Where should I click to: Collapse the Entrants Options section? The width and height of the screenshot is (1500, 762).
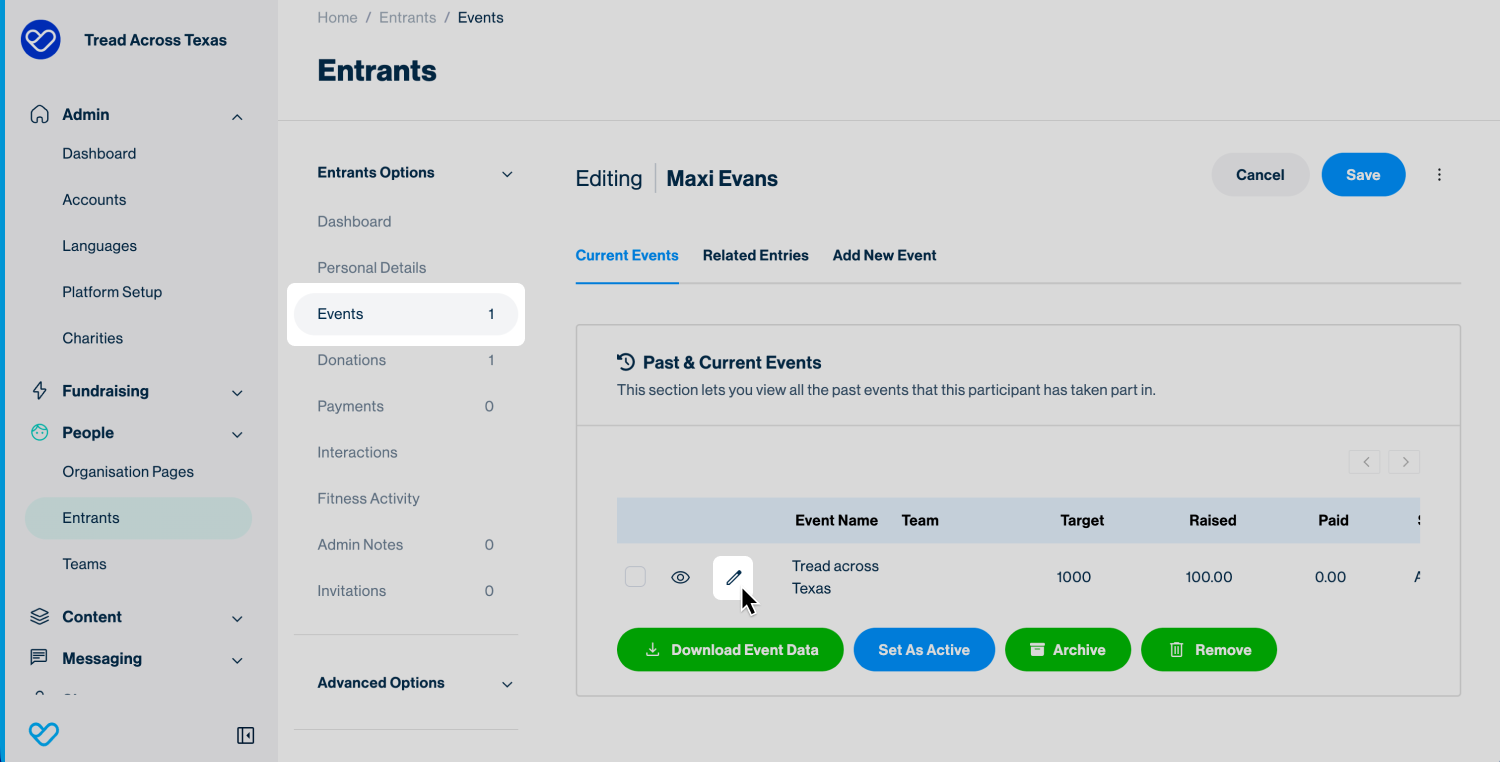click(507, 174)
